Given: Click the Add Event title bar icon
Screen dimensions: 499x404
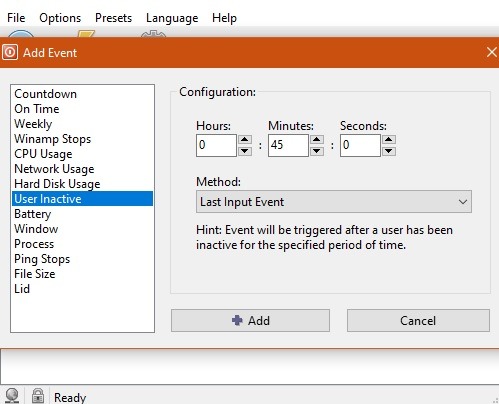Looking at the screenshot, I should (10, 52).
